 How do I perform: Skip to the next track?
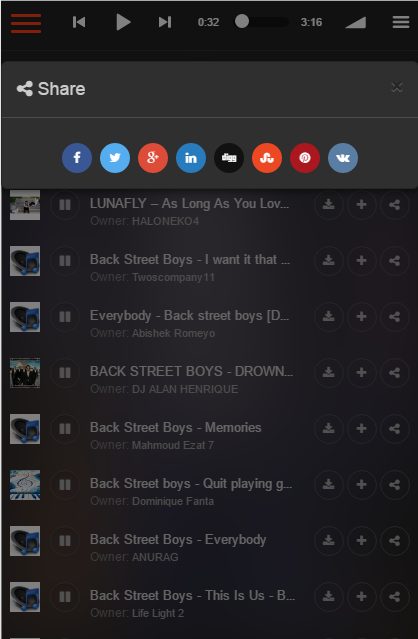coord(165,22)
